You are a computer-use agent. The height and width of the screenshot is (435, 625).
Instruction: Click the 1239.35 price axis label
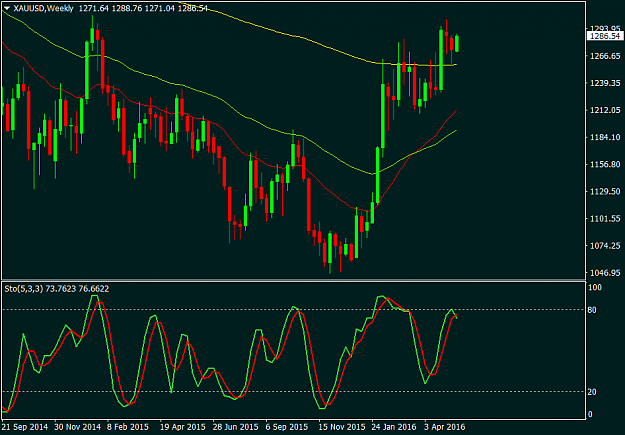tap(605, 83)
